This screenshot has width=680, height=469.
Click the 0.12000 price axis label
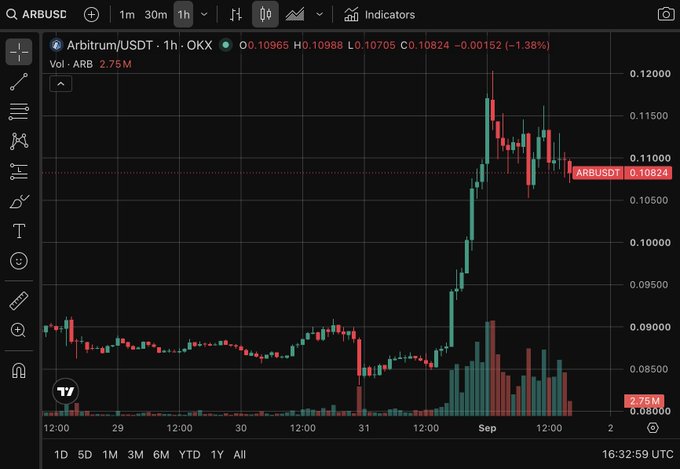point(650,74)
